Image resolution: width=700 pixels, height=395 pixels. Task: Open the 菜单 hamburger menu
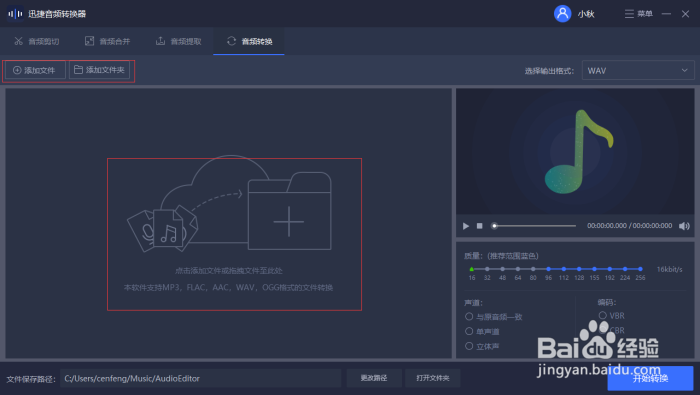coord(639,14)
